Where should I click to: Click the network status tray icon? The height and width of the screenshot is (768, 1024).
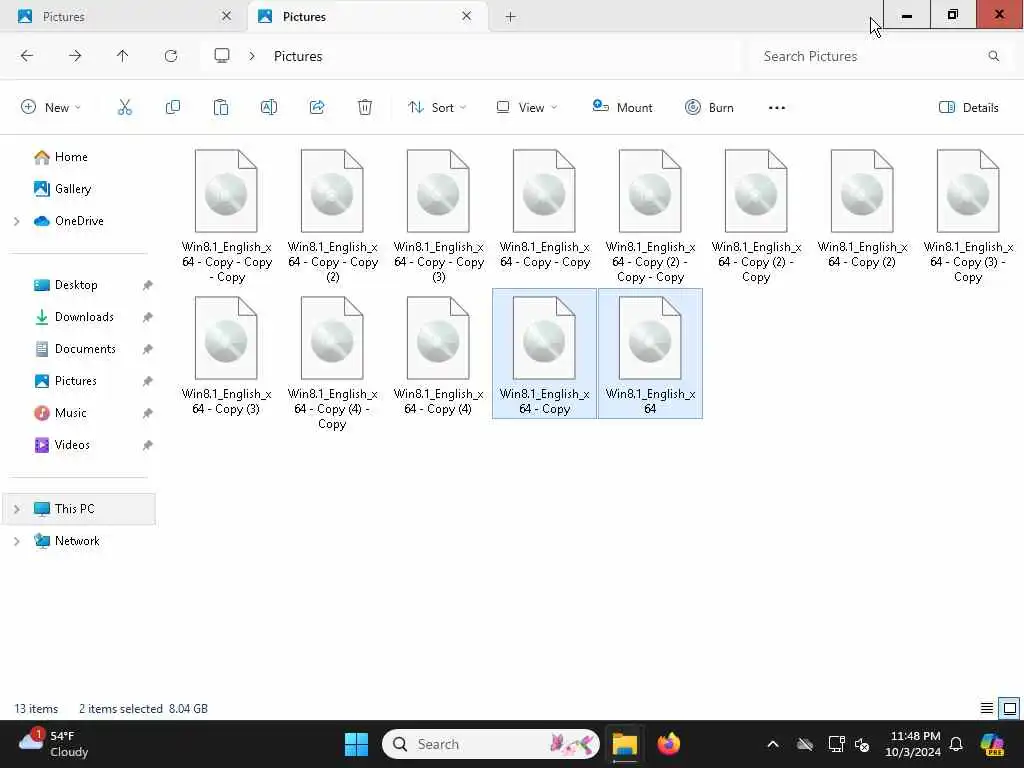[836, 744]
